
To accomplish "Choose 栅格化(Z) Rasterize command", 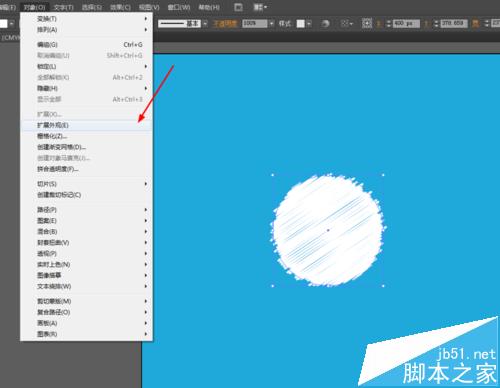I will tap(87, 136).
